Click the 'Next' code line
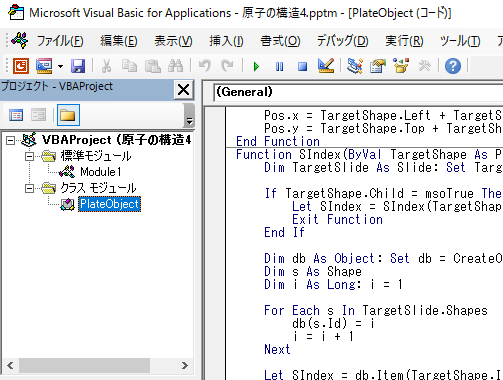 pyautogui.click(x=277, y=349)
